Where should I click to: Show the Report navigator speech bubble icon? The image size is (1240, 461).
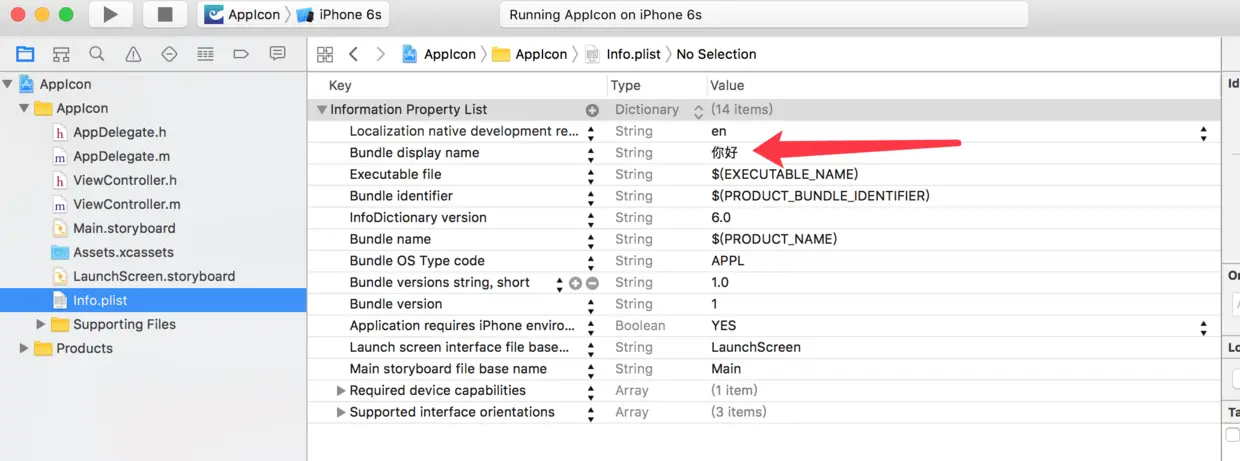click(x=277, y=54)
